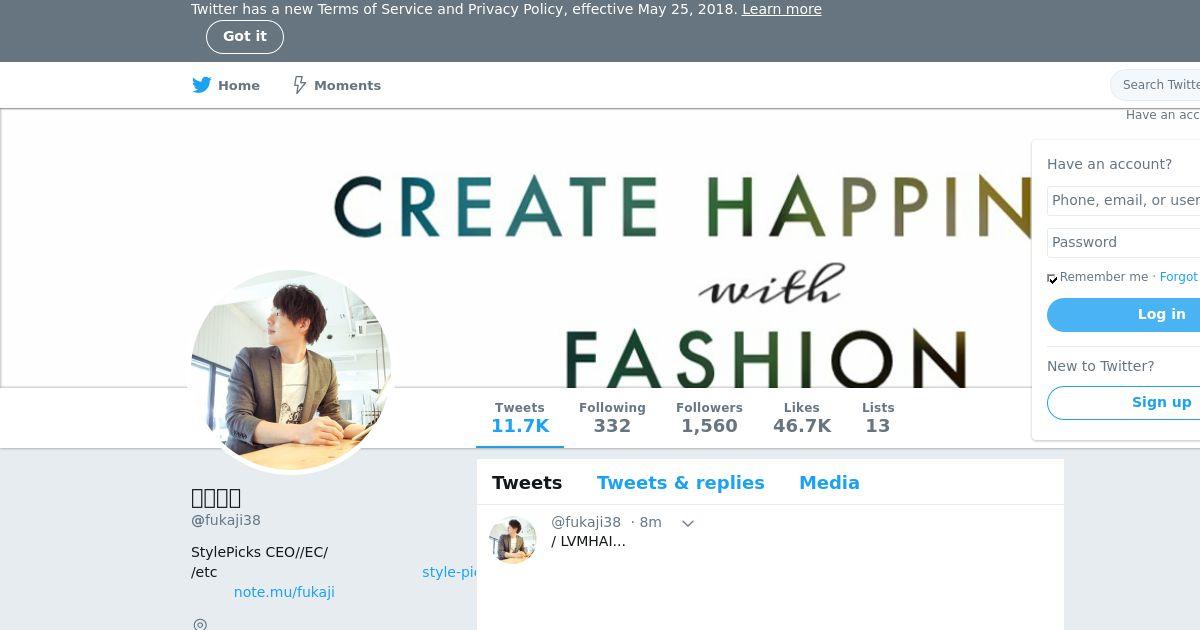Click the Moments navigation label
This screenshot has height=630, width=1200.
click(347, 86)
